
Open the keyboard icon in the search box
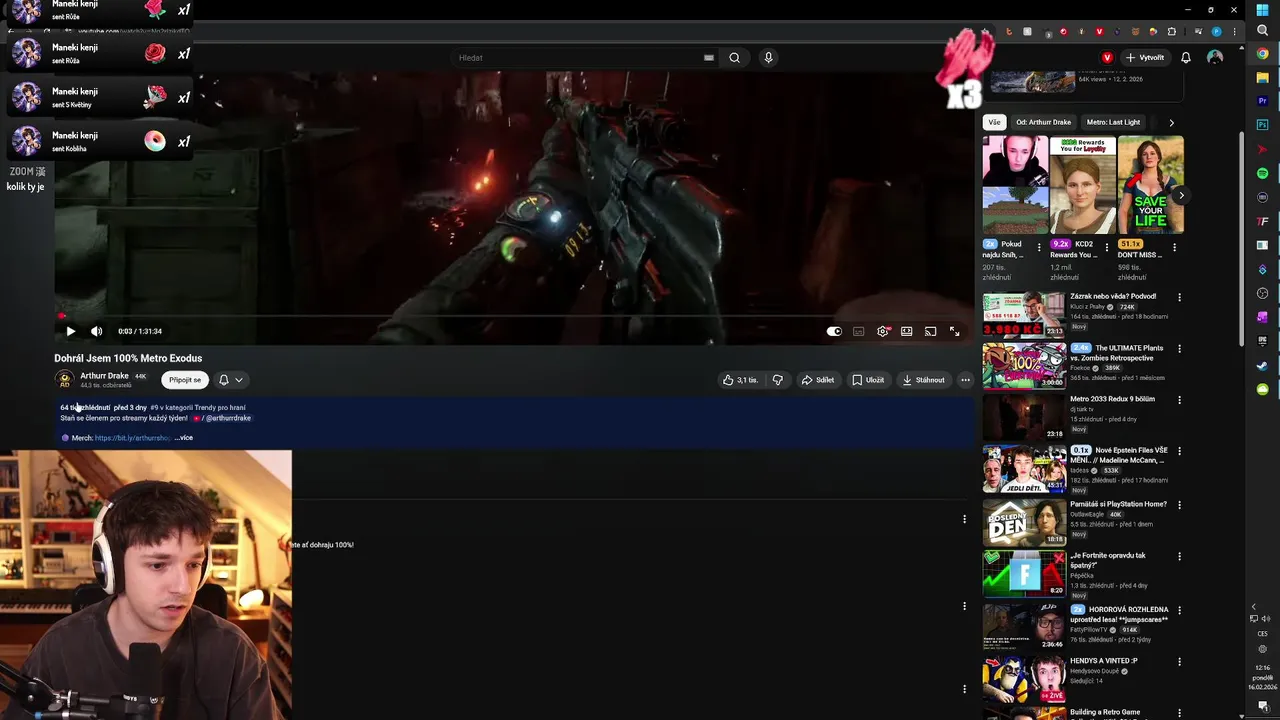(x=709, y=58)
